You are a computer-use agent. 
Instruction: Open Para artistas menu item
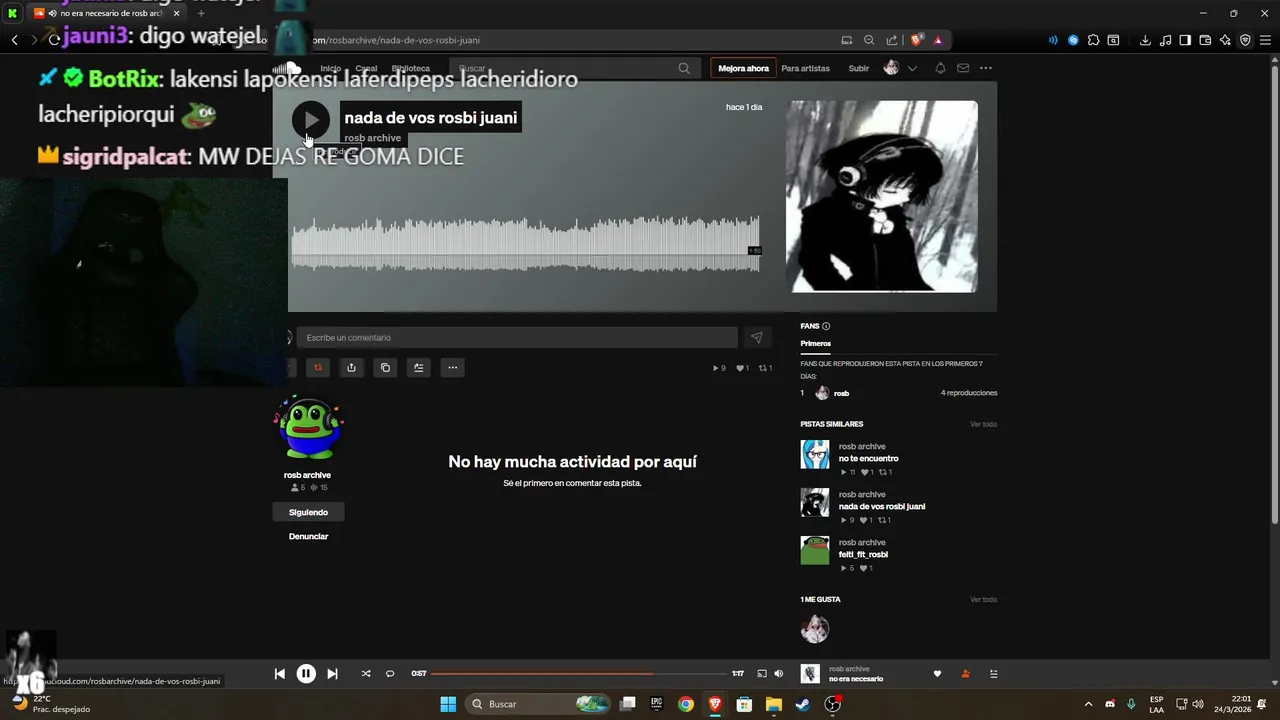point(805,69)
